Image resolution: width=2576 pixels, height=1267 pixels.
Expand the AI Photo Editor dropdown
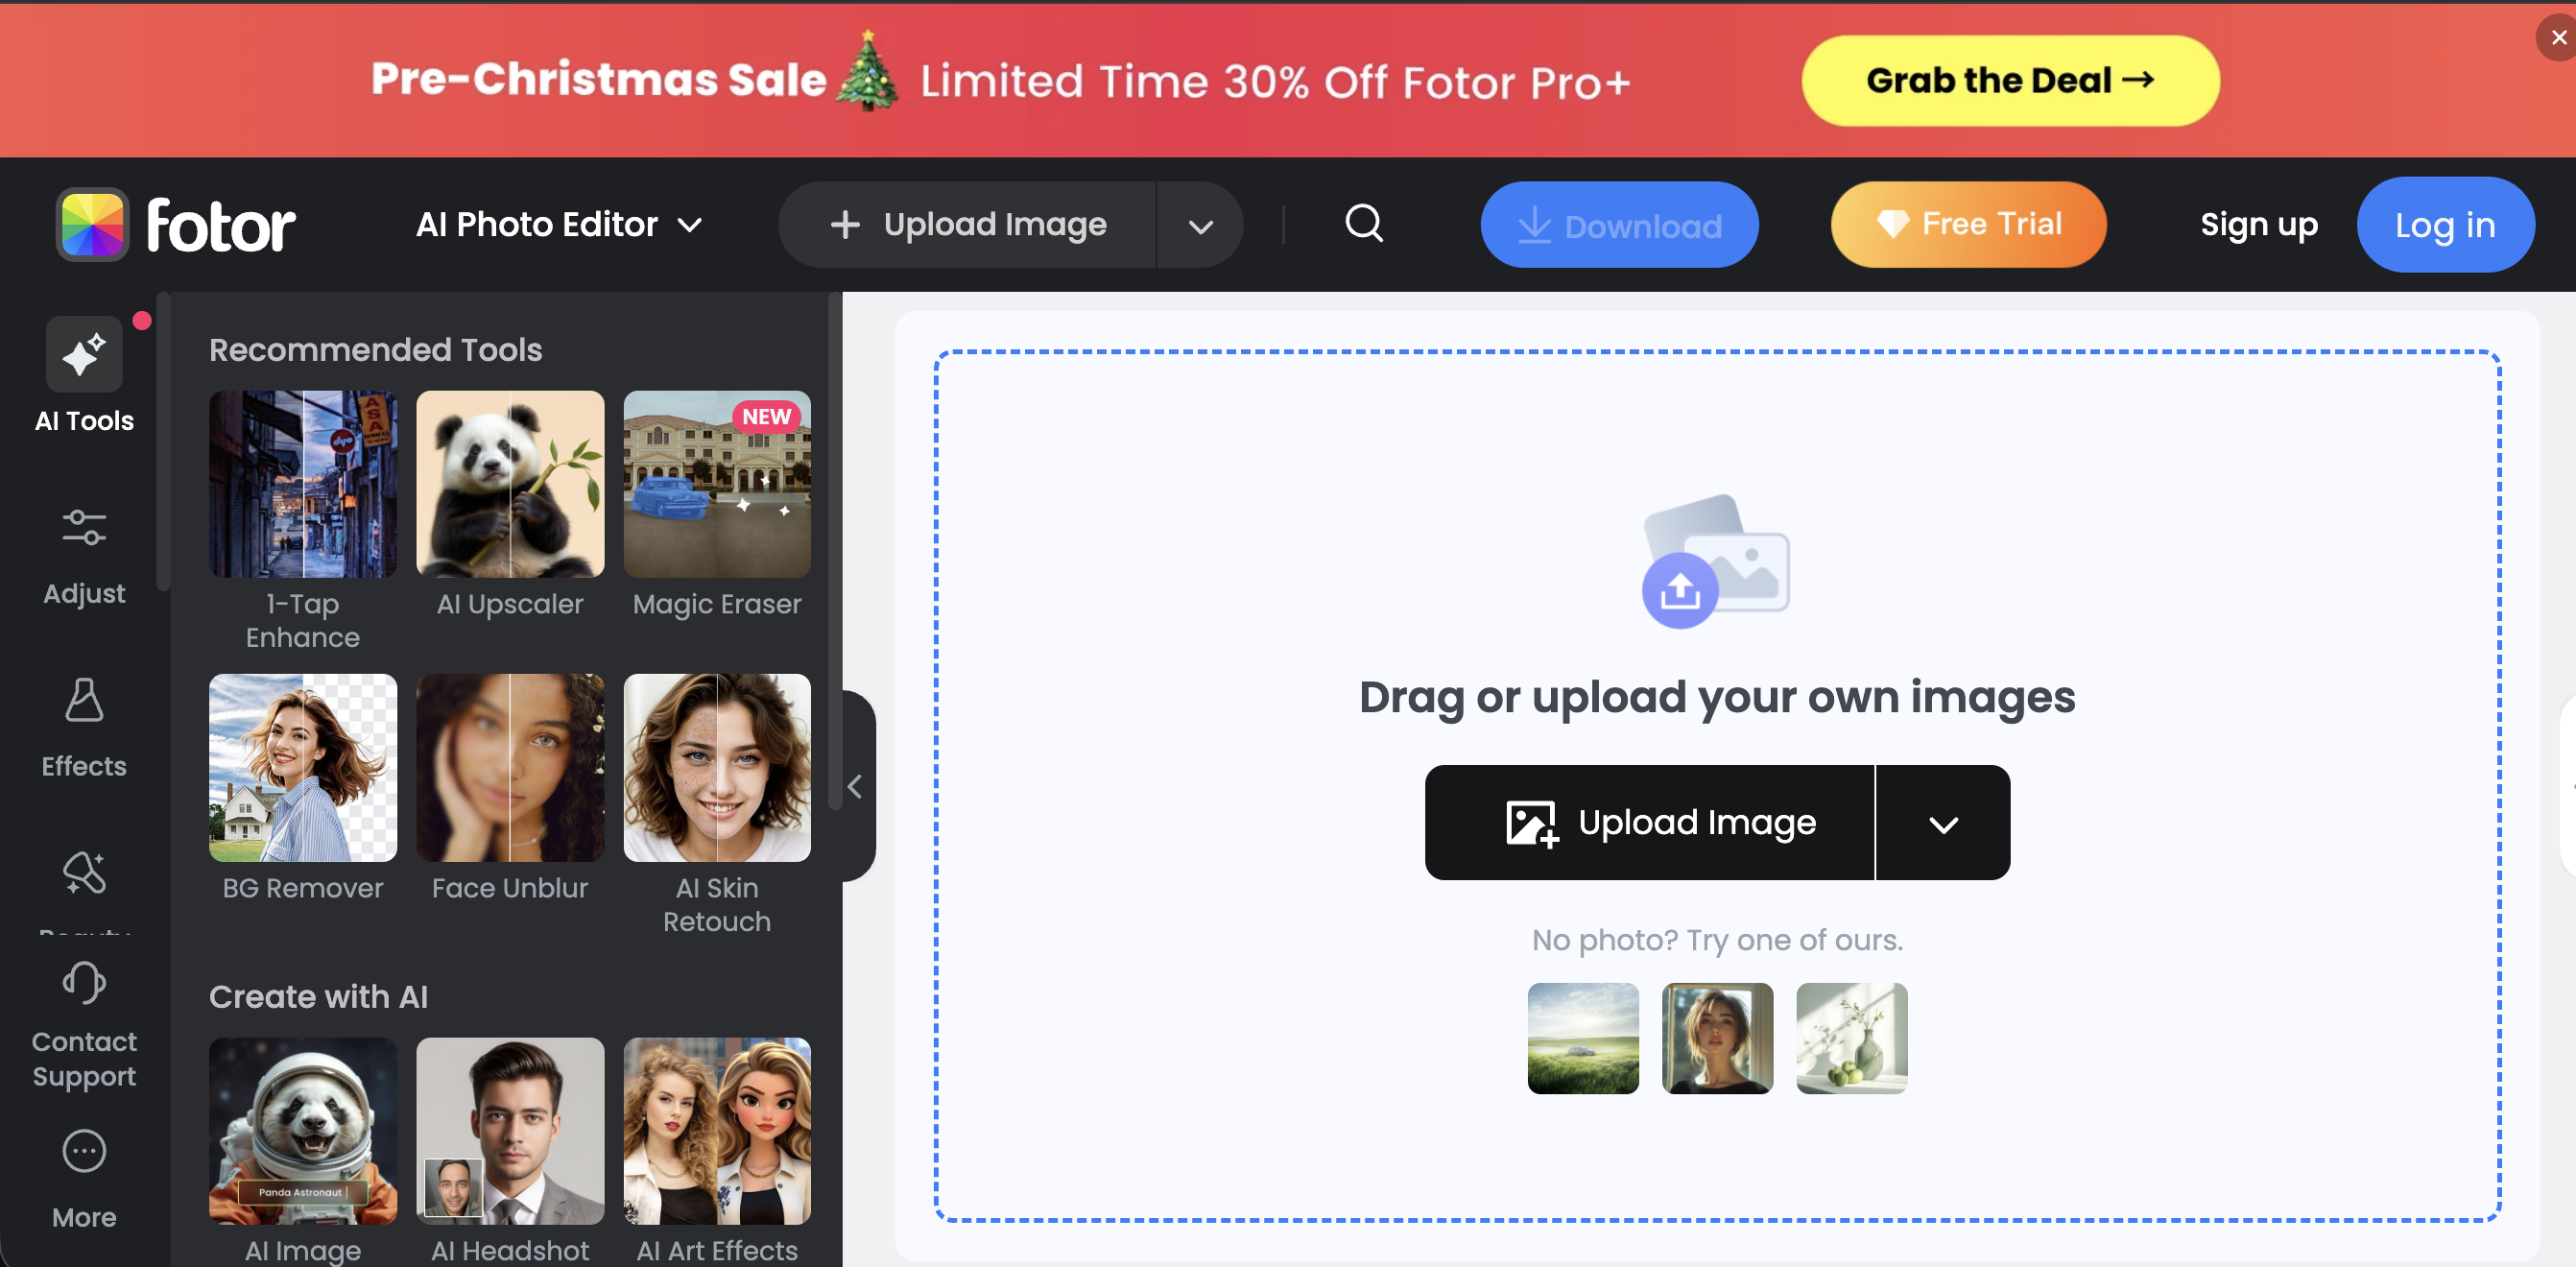558,225
